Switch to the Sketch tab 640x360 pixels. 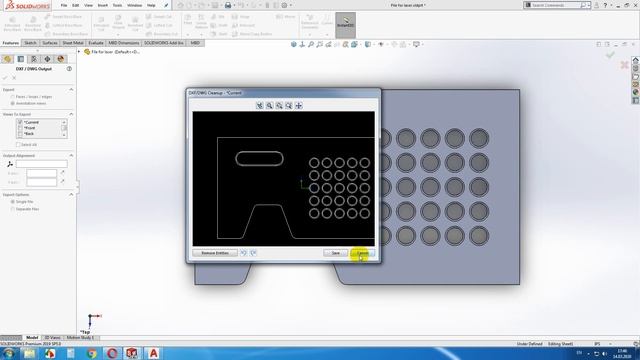click(30, 43)
